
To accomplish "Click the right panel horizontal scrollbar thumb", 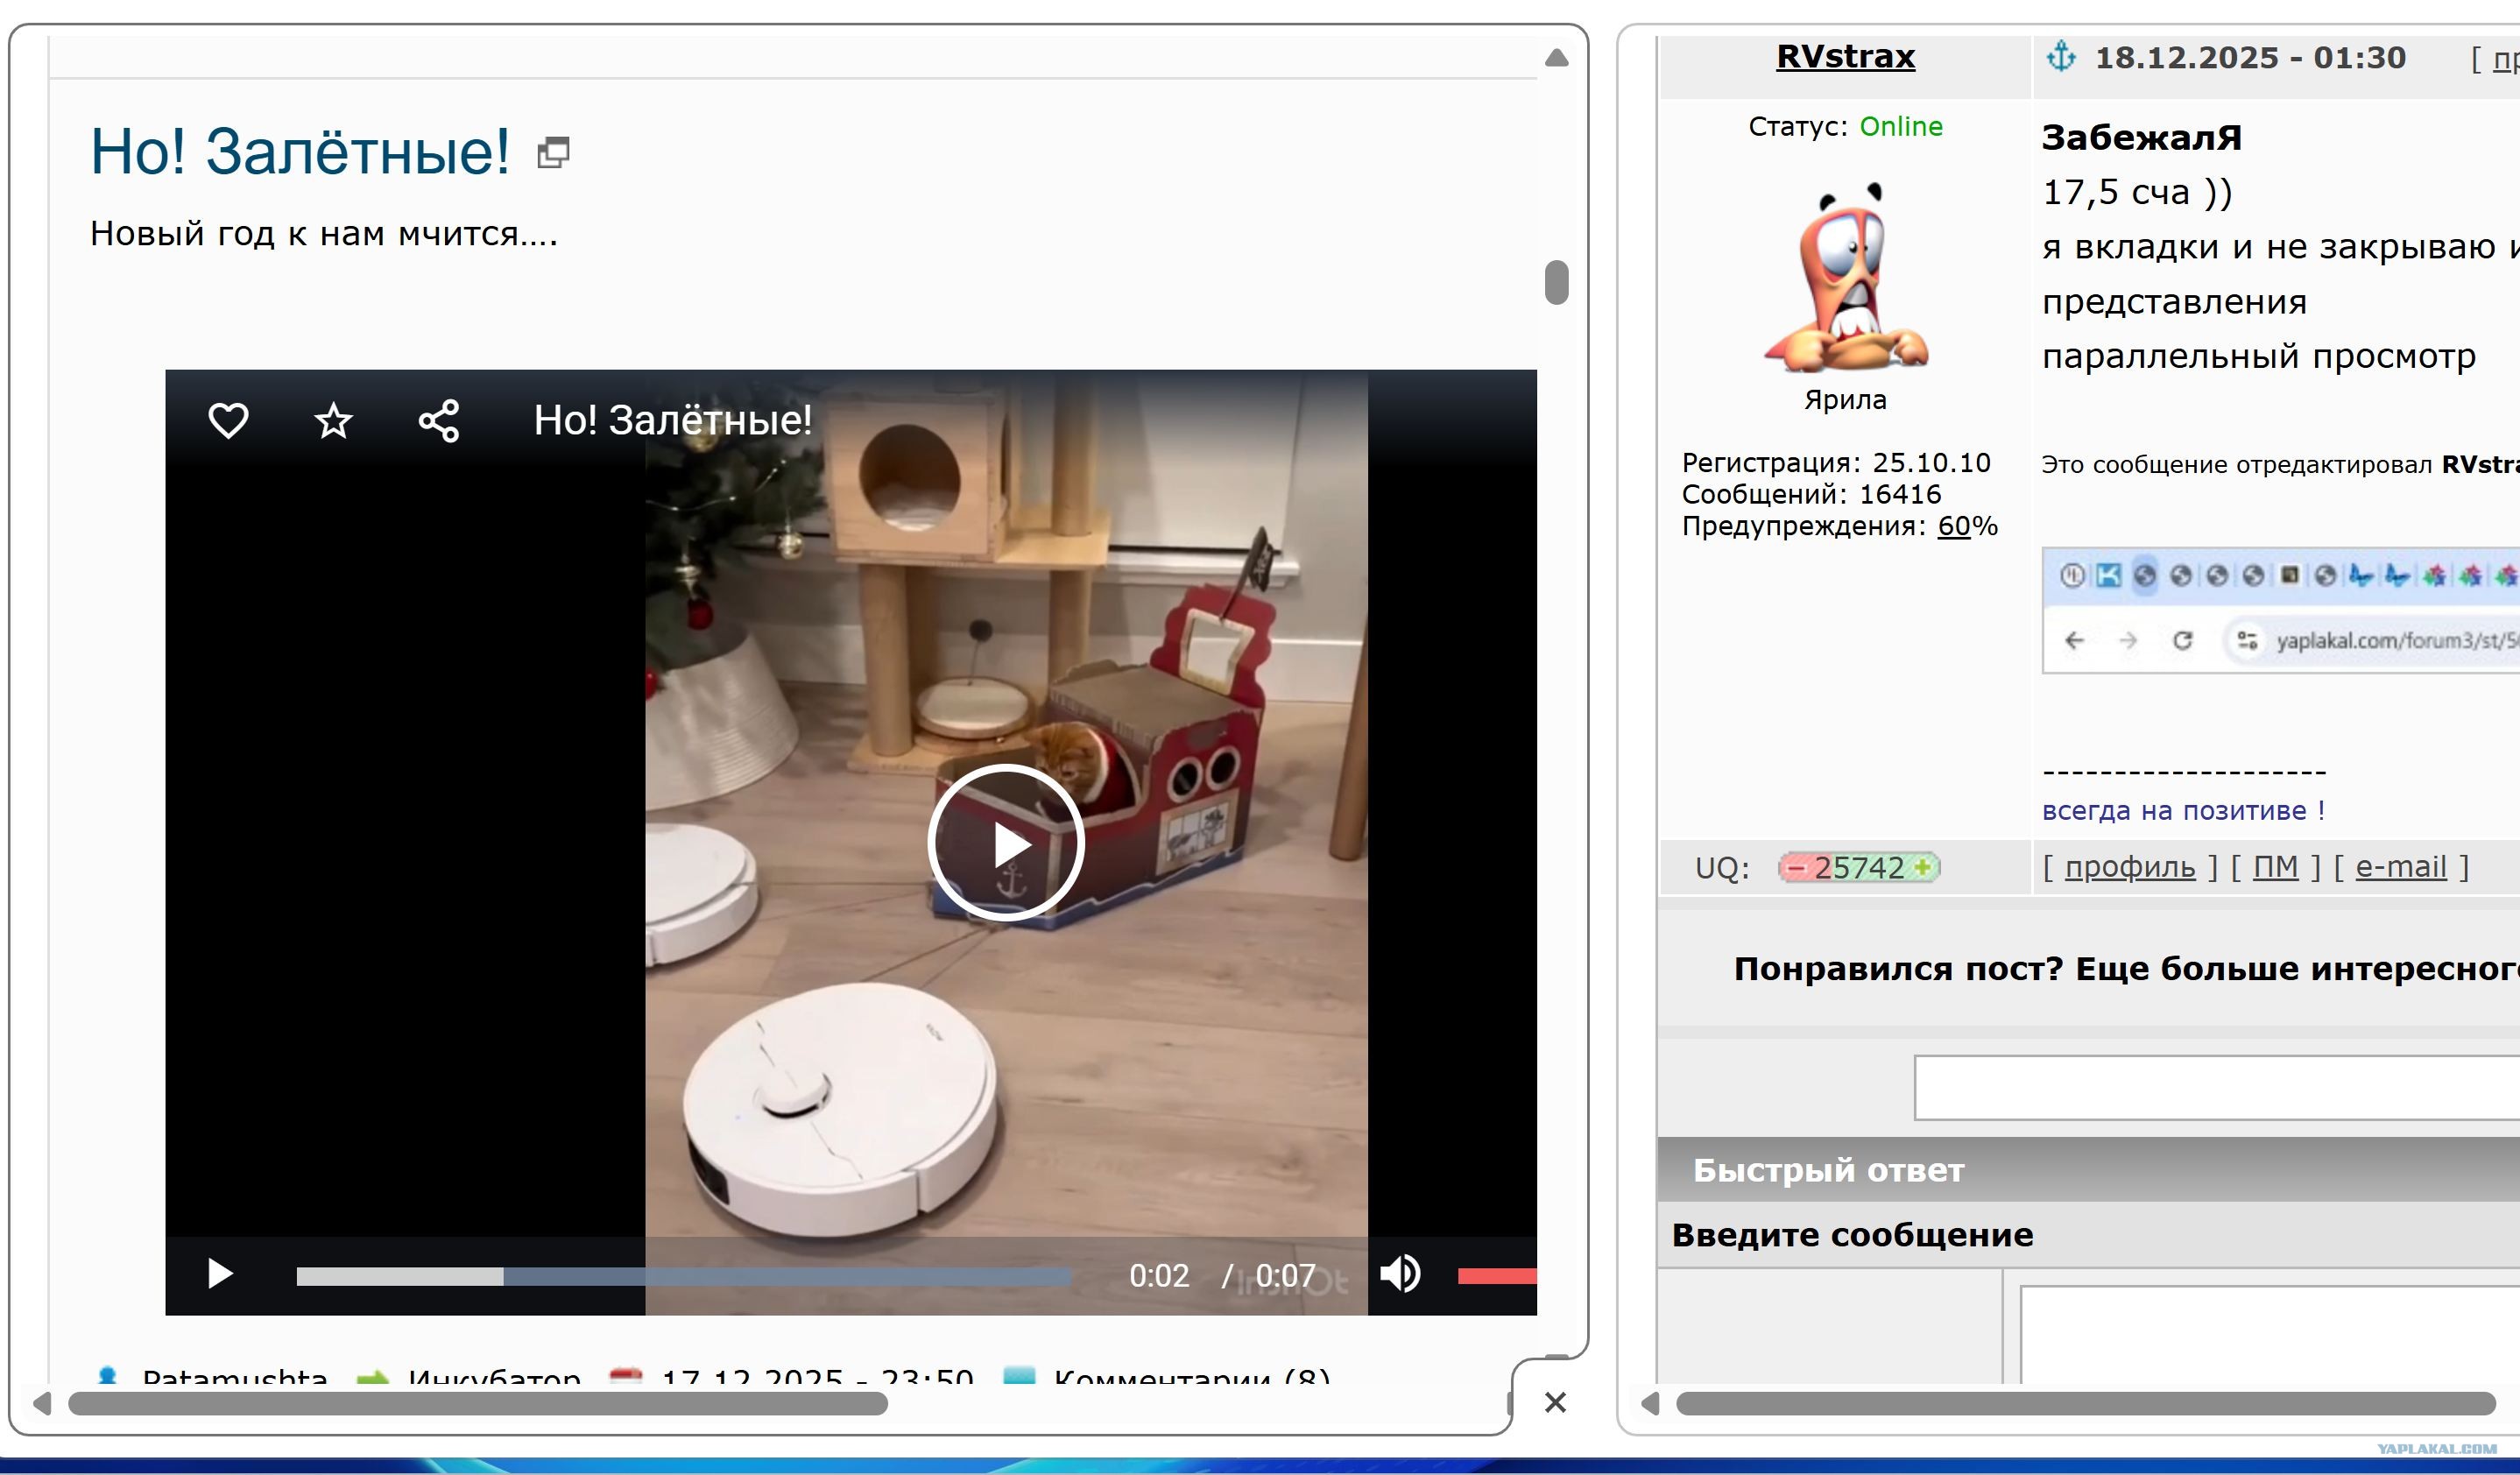I will pos(2085,1403).
